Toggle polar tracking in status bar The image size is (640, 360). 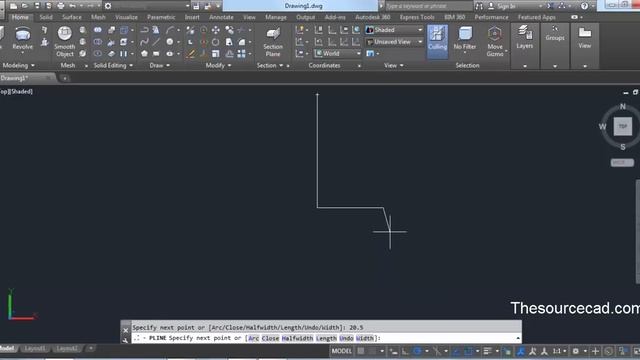tap(417, 351)
